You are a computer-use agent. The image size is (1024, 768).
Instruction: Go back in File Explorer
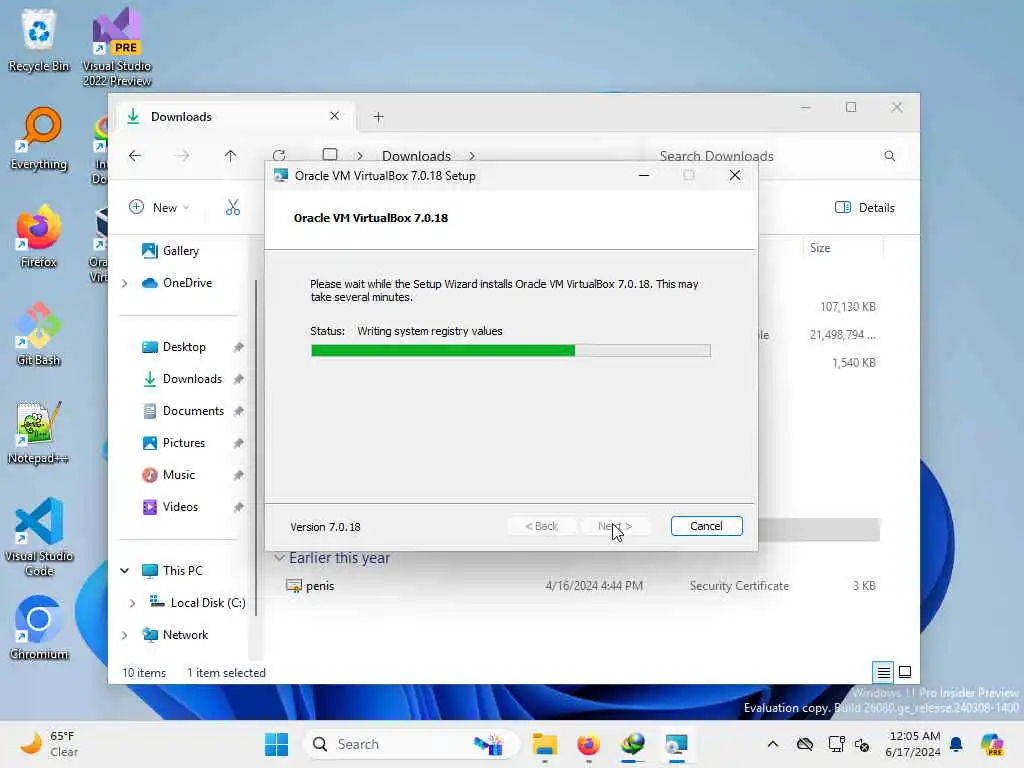pyautogui.click(x=135, y=155)
